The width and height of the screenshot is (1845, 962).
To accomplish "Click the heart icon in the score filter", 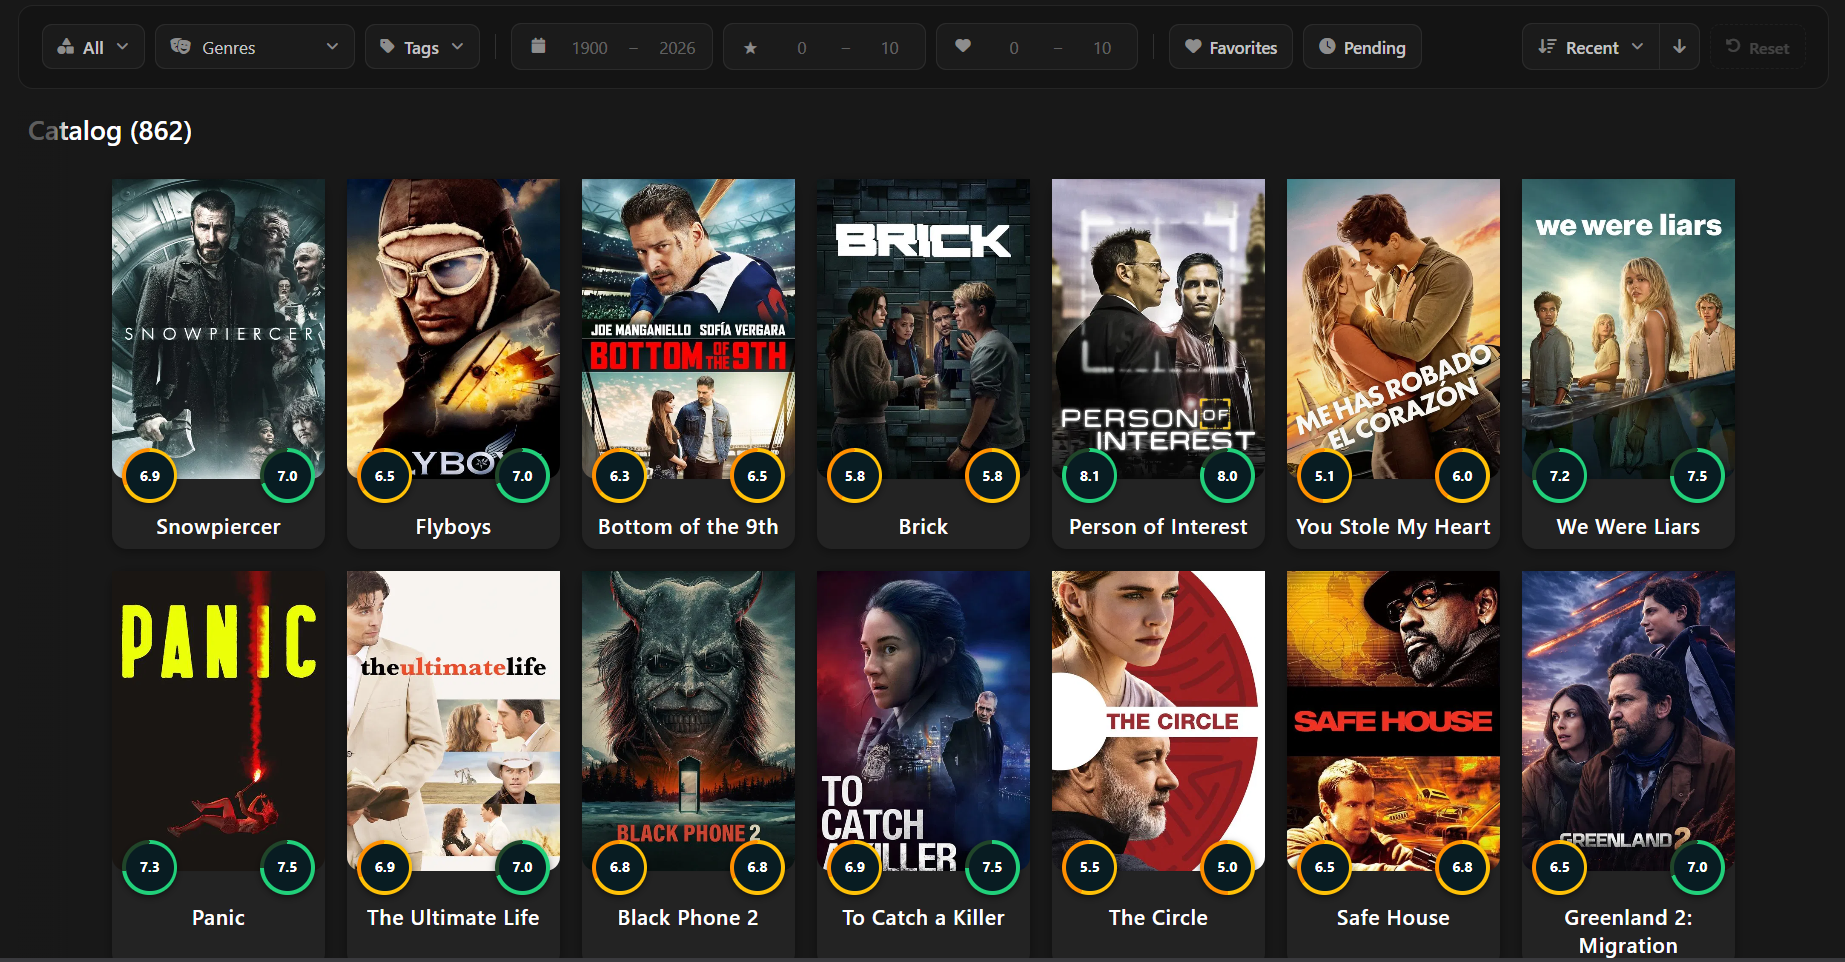I will click(963, 46).
